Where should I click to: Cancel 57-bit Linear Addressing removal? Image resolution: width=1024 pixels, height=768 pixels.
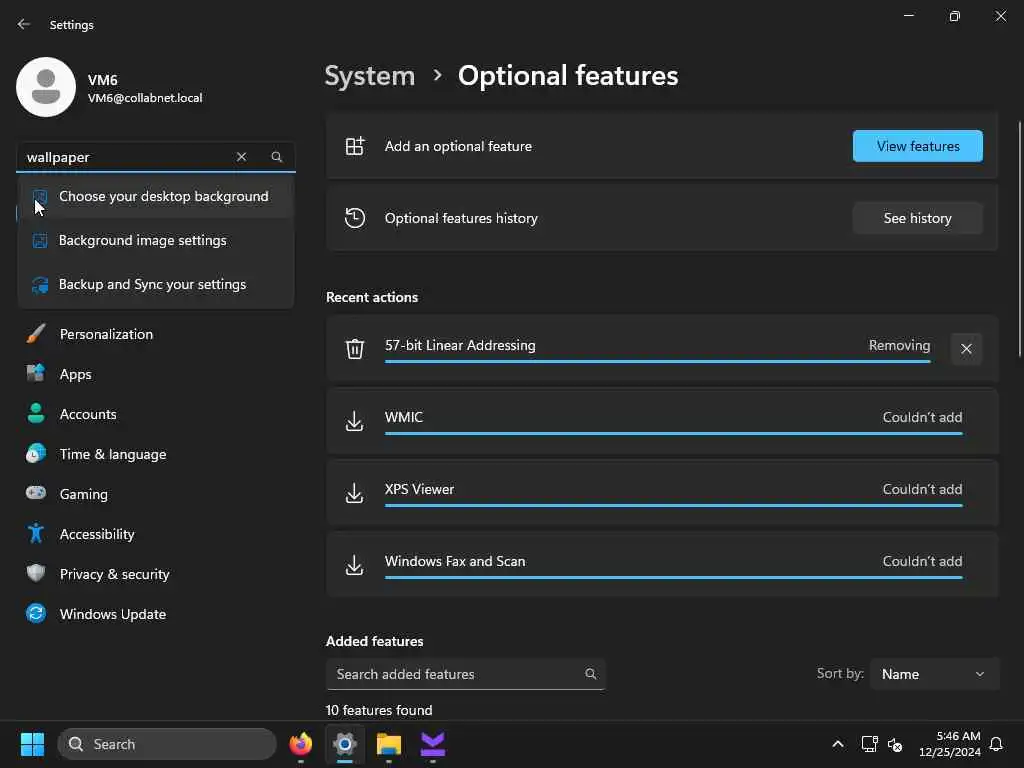(x=966, y=349)
